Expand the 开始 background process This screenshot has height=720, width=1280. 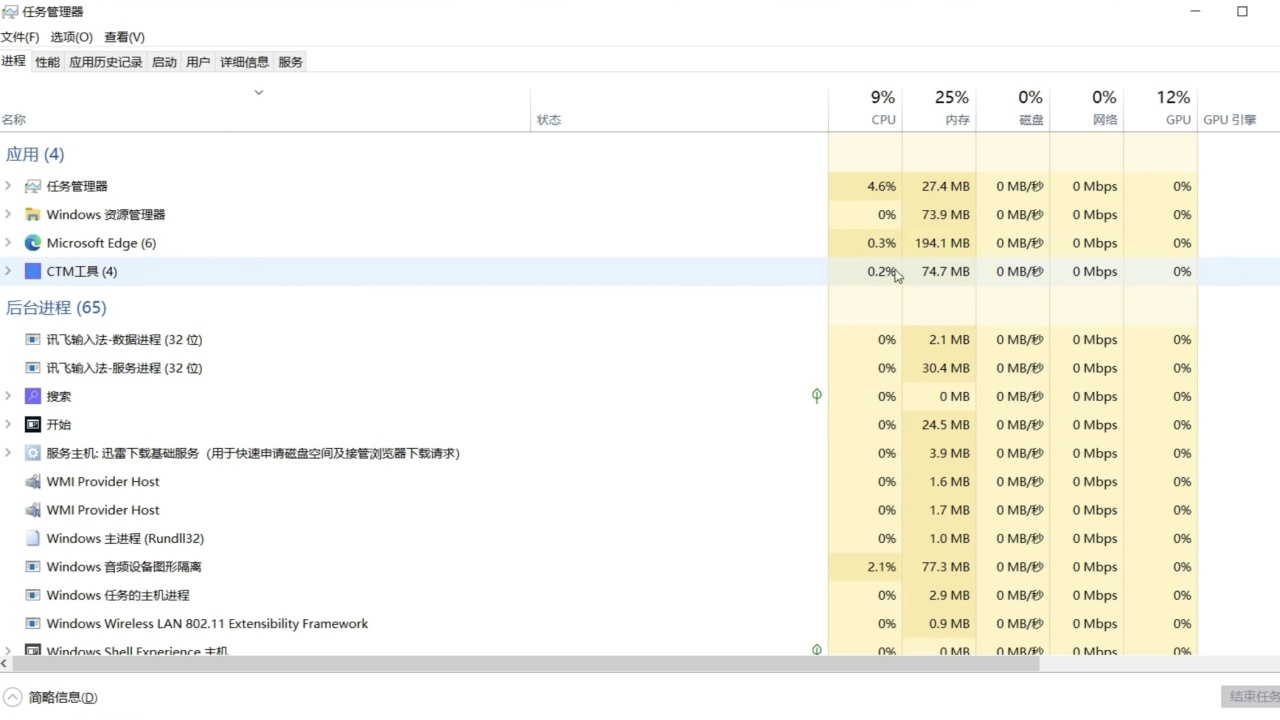(8, 425)
